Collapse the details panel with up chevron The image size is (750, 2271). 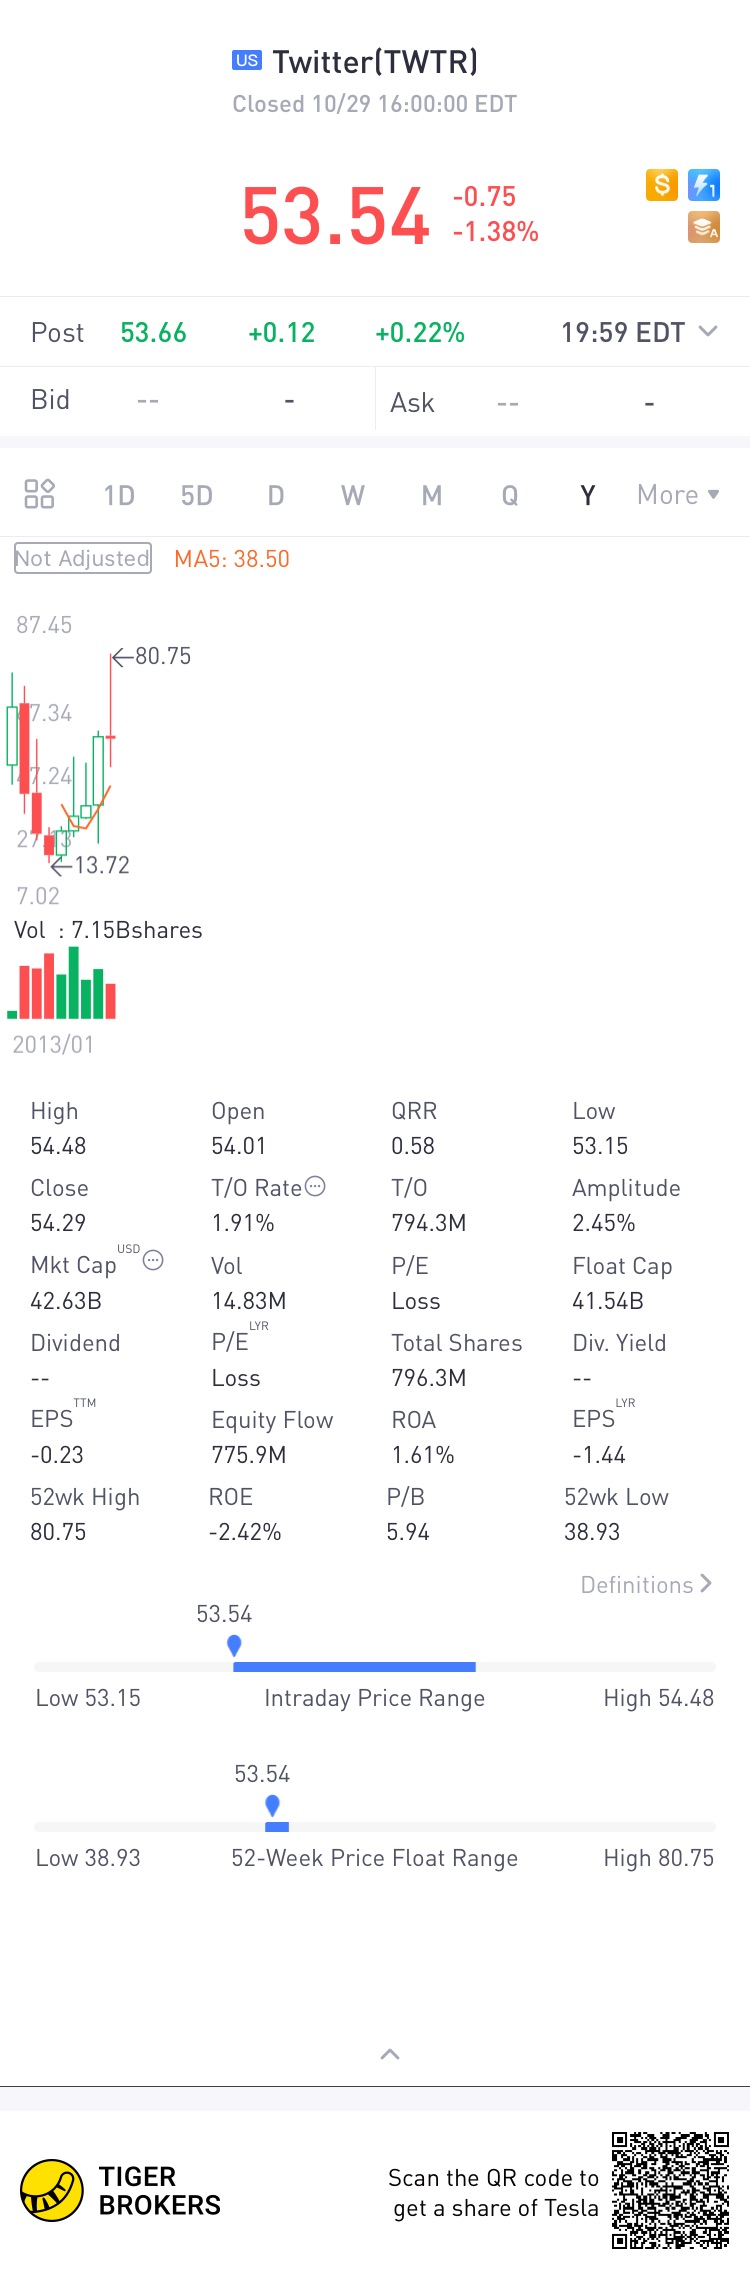(390, 2054)
